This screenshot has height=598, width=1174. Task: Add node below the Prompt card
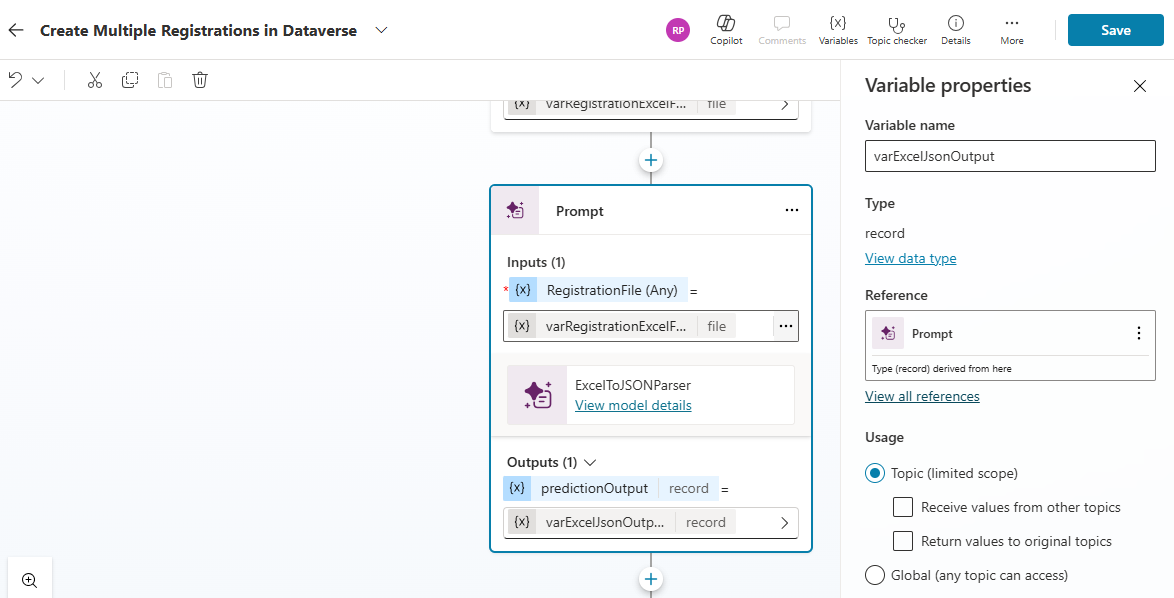(x=651, y=579)
